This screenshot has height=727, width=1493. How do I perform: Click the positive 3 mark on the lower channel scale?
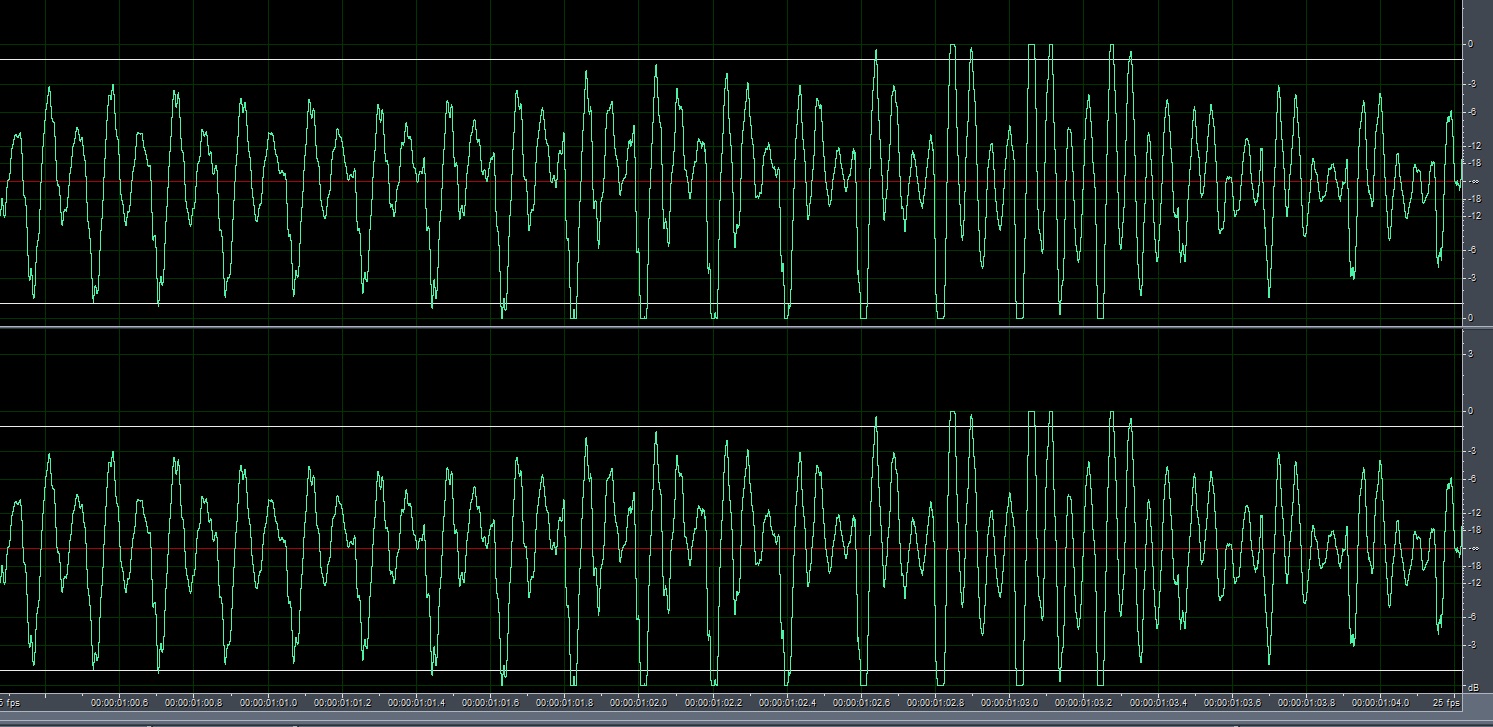click(x=1471, y=354)
